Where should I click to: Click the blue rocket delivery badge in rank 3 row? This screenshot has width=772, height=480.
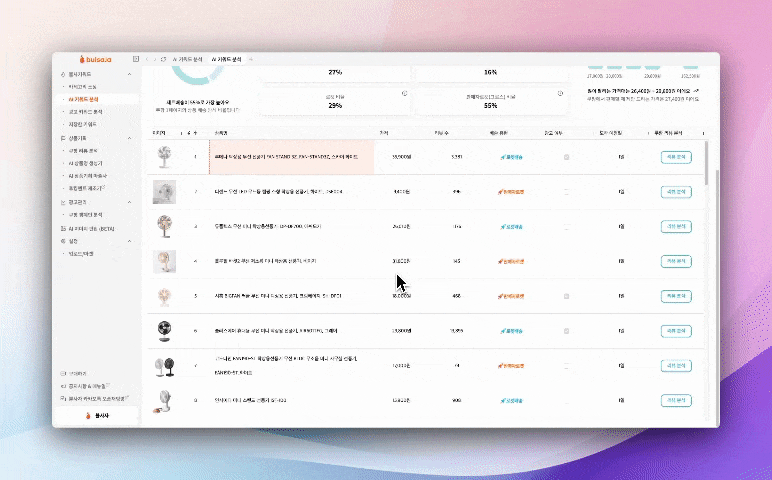(x=512, y=227)
